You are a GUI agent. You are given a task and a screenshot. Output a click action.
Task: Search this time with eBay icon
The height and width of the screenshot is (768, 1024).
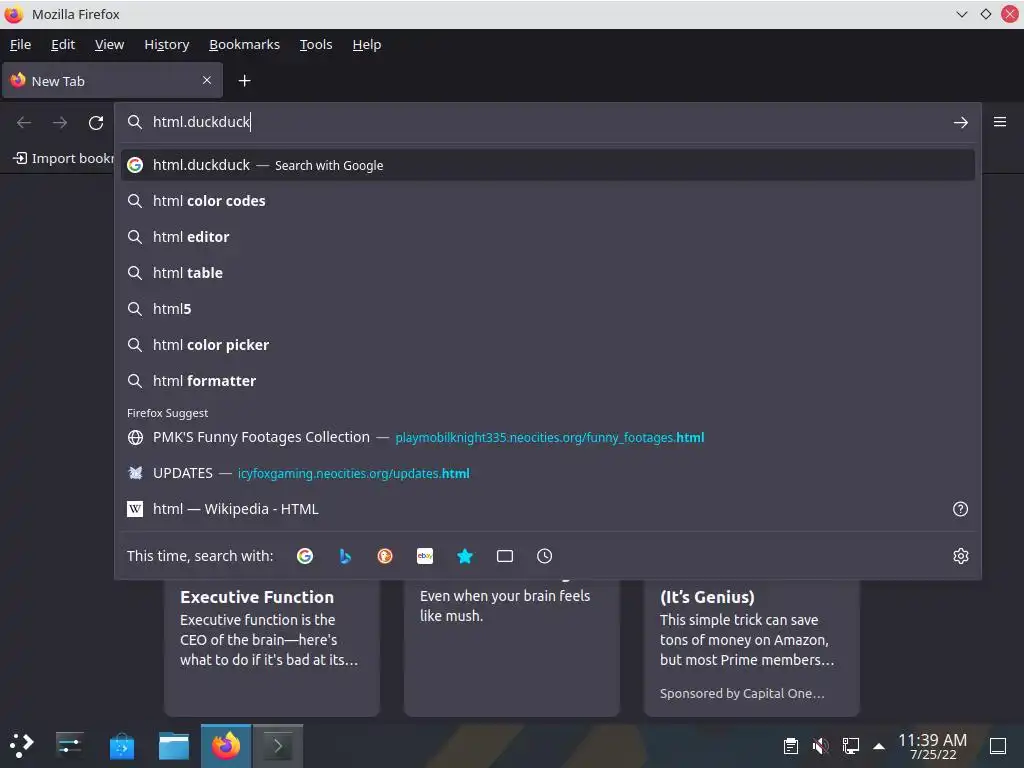[x=425, y=556]
